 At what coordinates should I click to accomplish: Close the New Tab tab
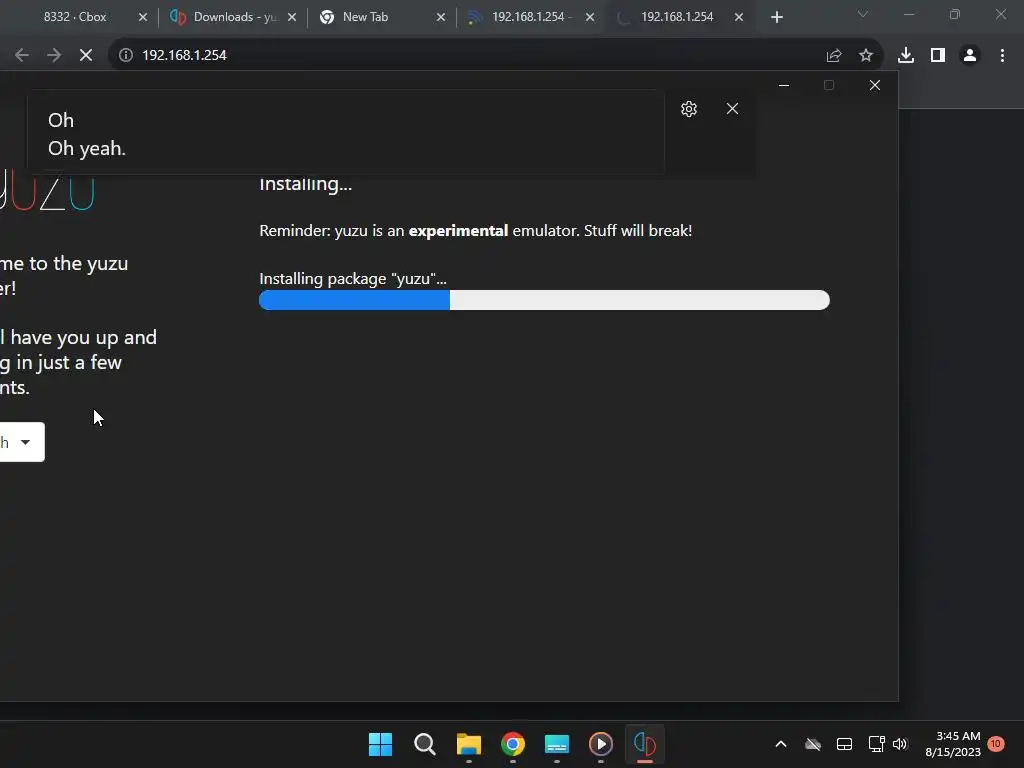tap(441, 18)
